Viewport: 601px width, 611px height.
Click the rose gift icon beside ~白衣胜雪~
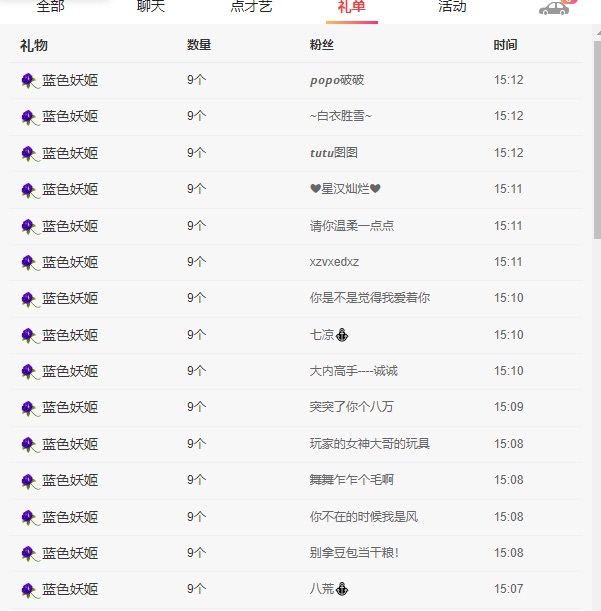[29, 117]
